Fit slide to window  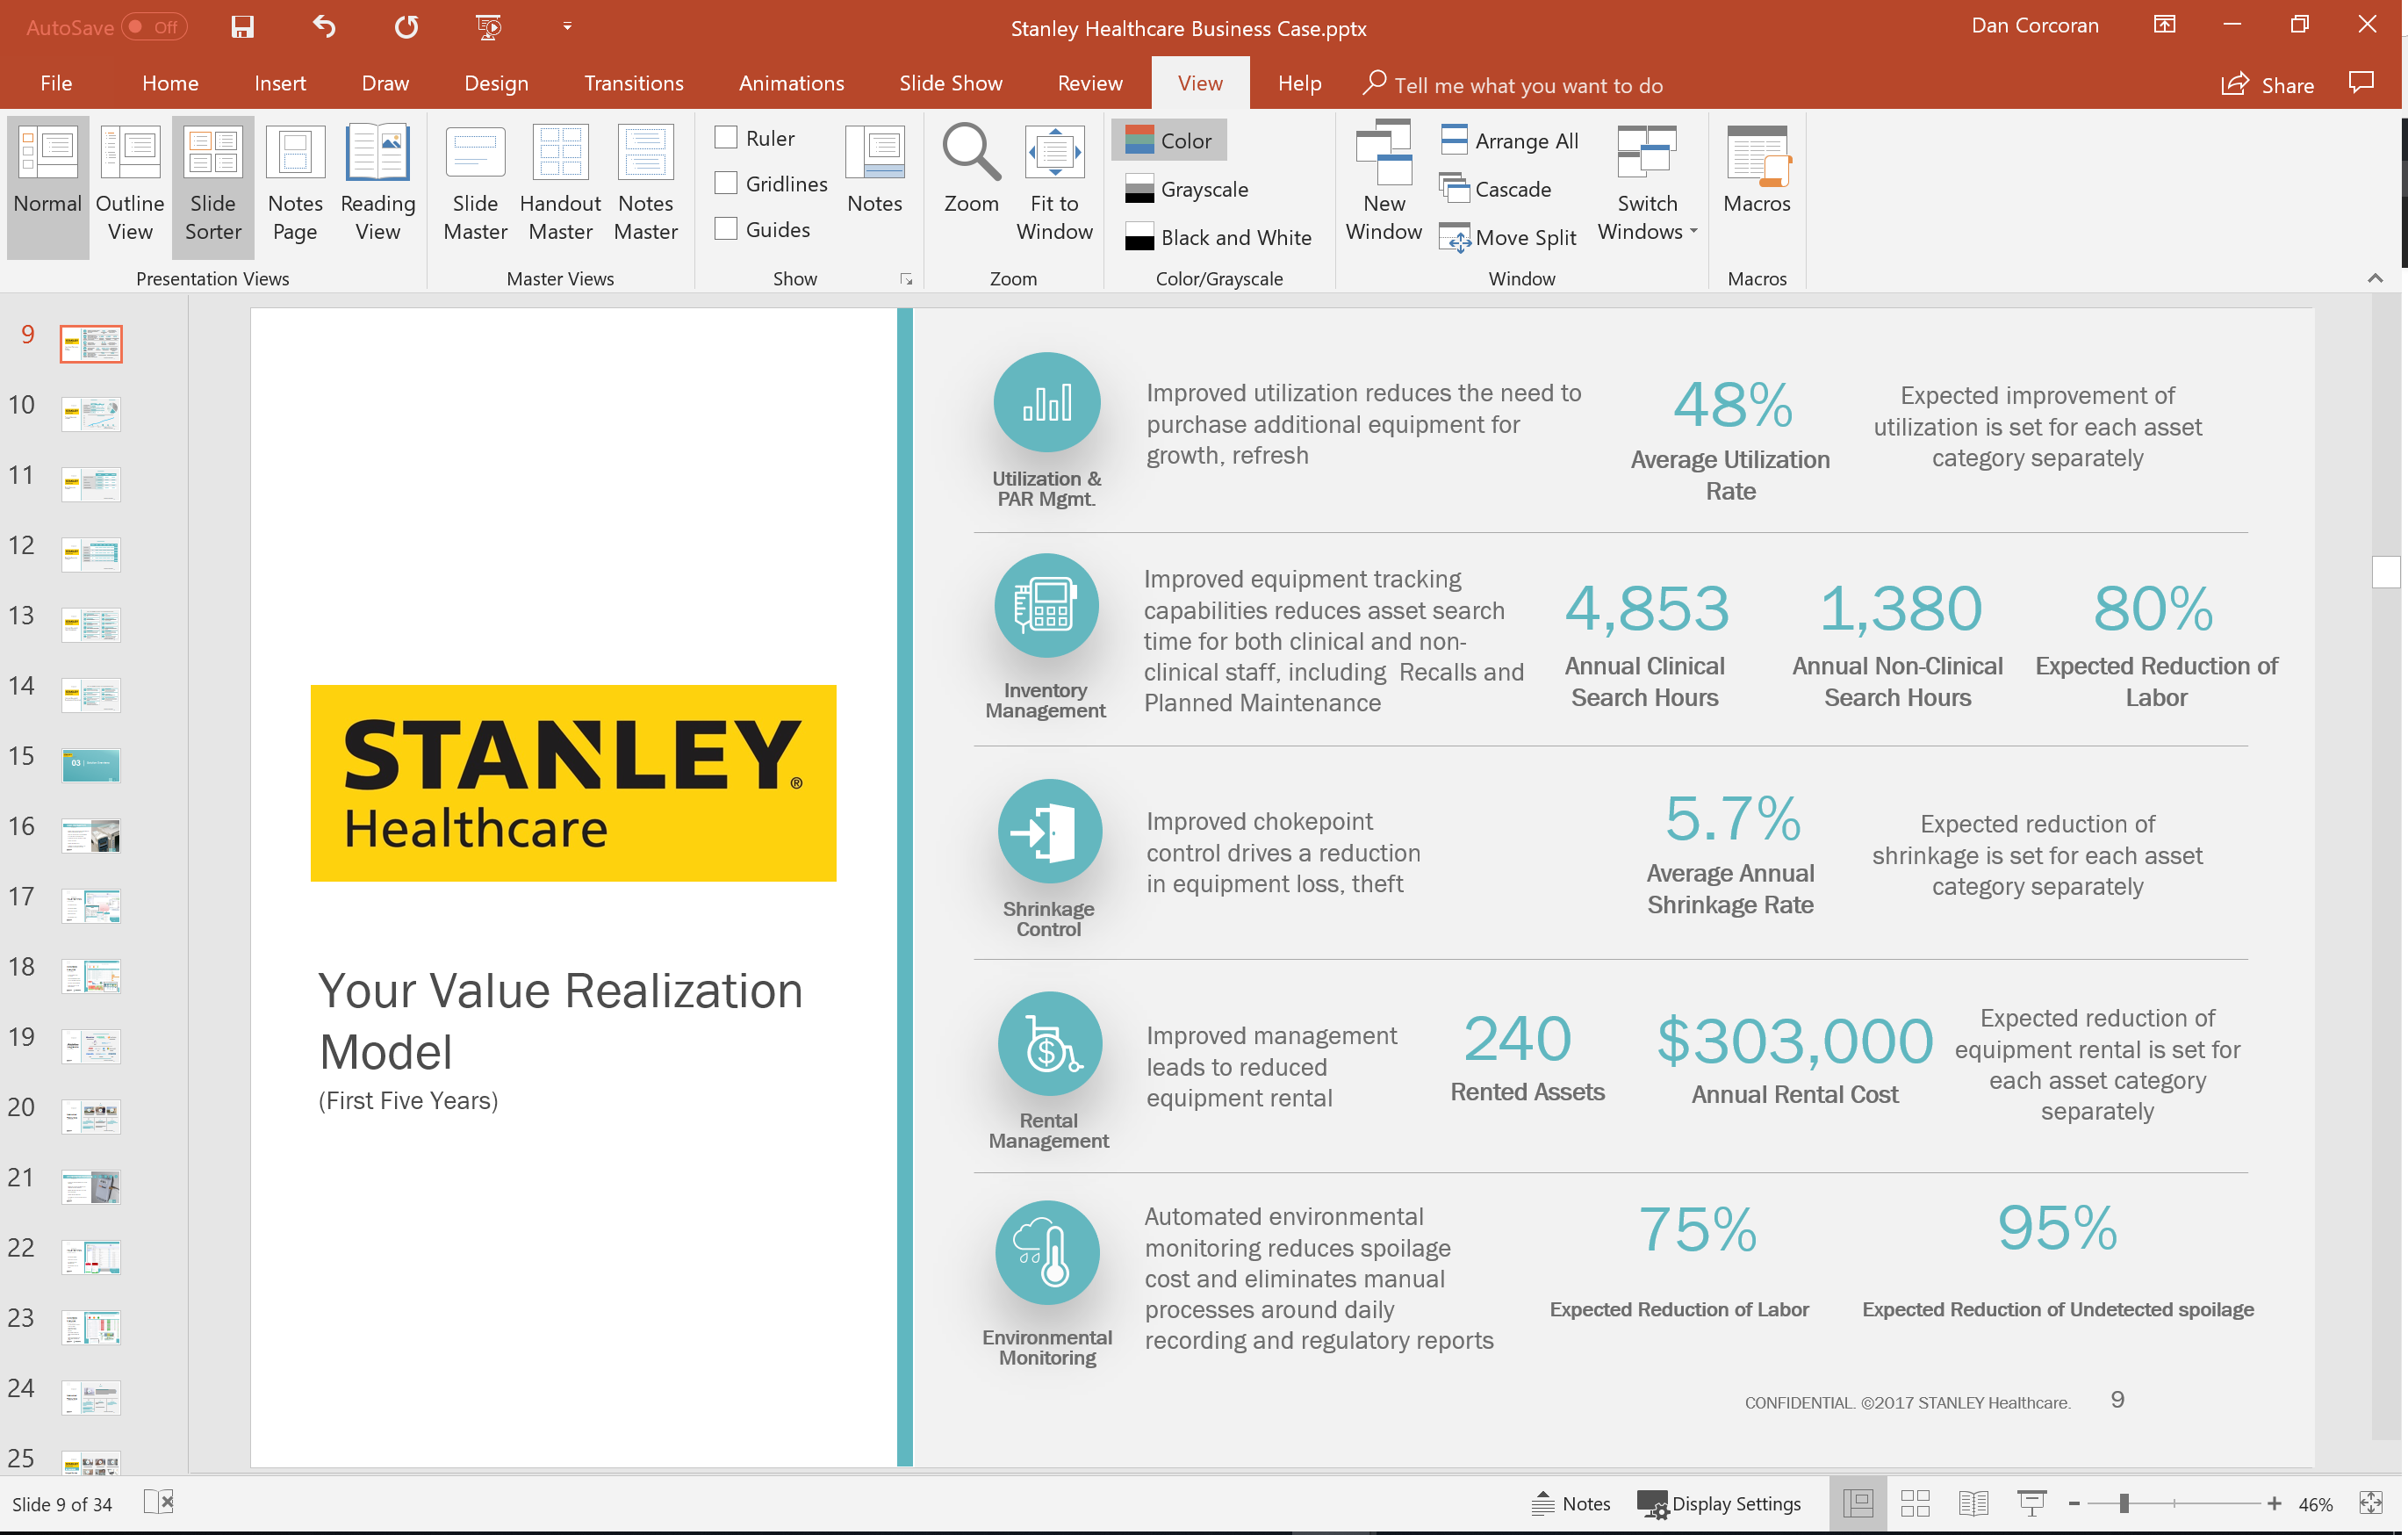click(x=1054, y=186)
